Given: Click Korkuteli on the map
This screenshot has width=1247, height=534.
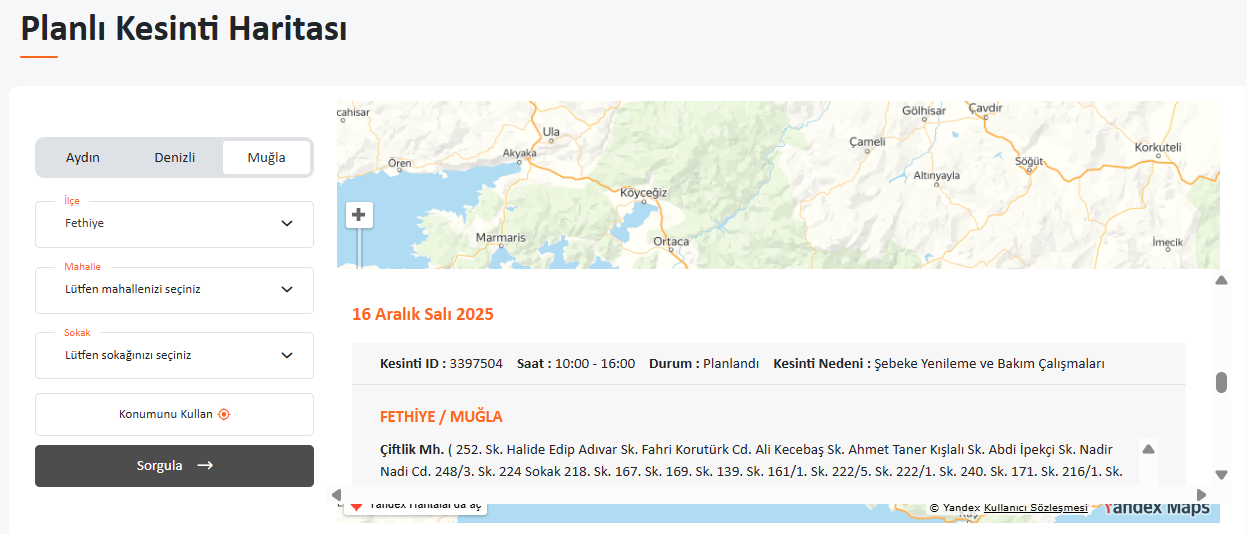Looking at the screenshot, I should 1158,147.
